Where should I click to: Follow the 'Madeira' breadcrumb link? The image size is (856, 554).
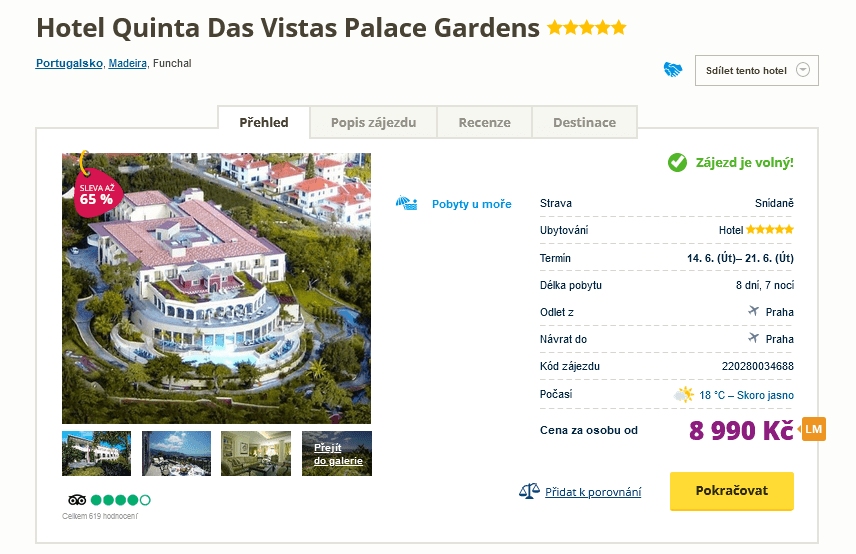click(128, 63)
